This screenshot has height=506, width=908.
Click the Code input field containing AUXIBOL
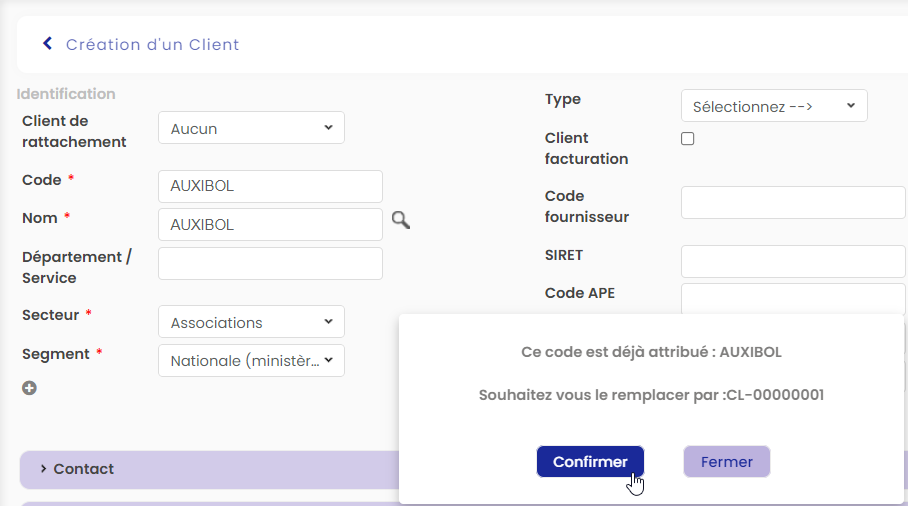(x=270, y=186)
